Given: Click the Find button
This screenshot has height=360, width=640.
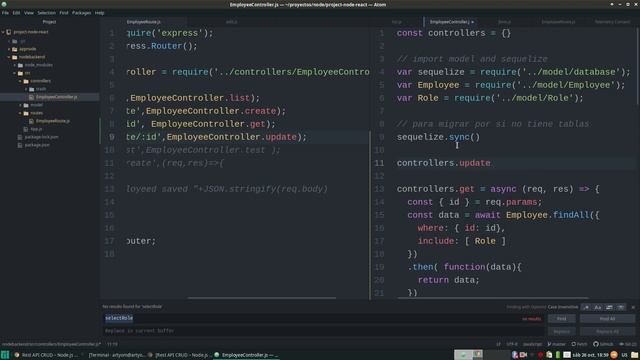Looking at the screenshot, I should coord(562,319).
